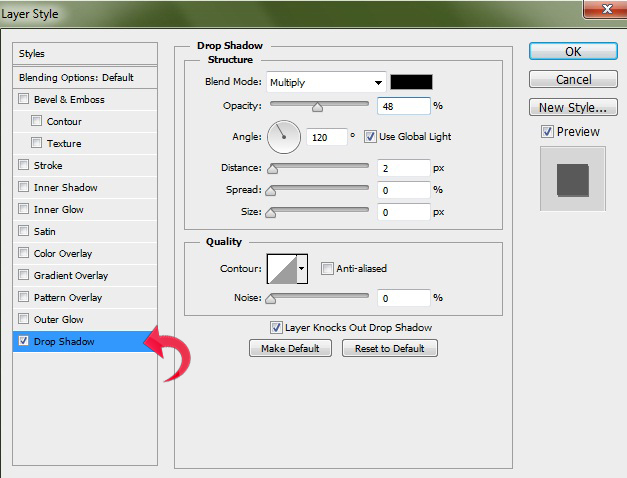The height and width of the screenshot is (478, 627).
Task: Disable the Preview checkbox
Action: [546, 132]
